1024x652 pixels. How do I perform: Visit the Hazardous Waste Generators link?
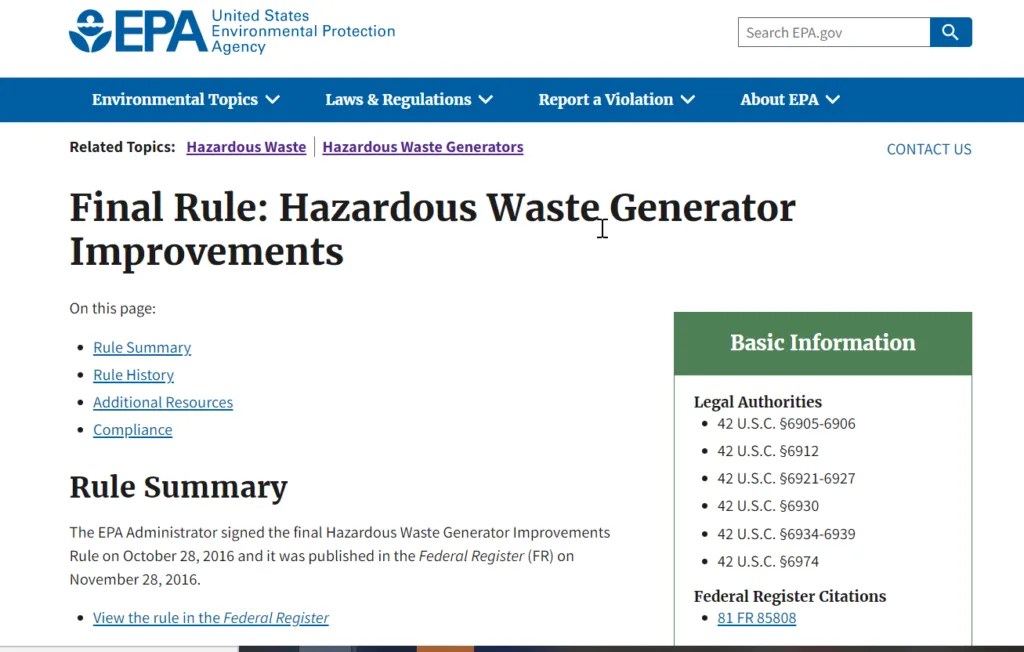click(422, 147)
